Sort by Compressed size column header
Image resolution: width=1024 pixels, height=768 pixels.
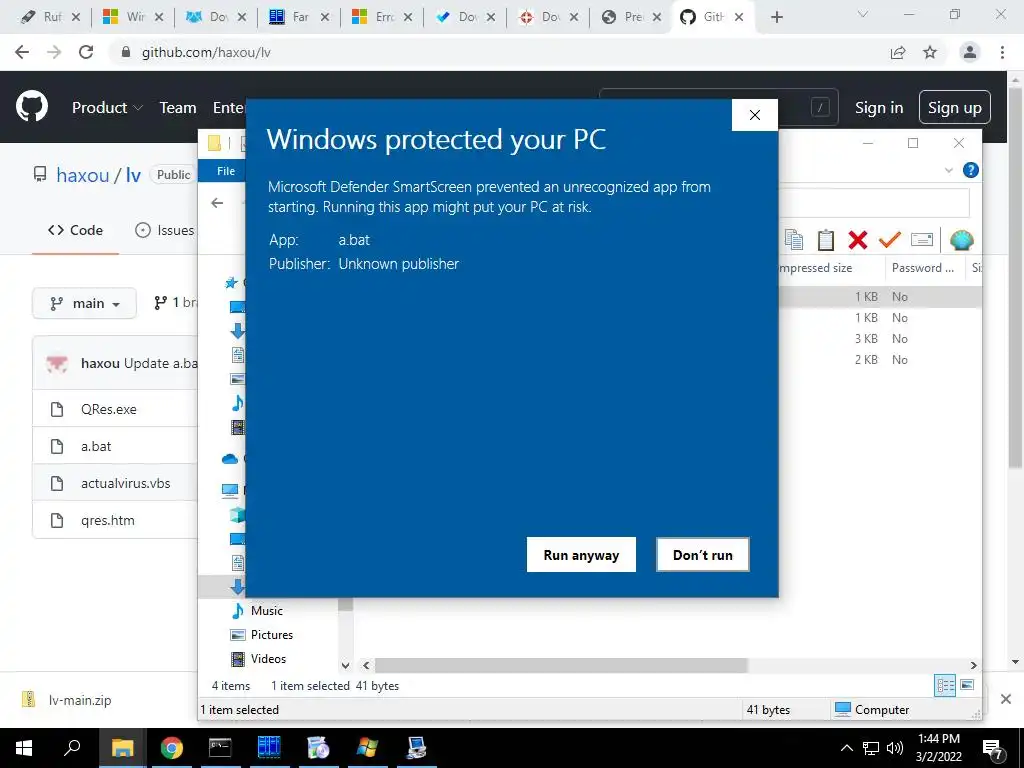click(816, 268)
